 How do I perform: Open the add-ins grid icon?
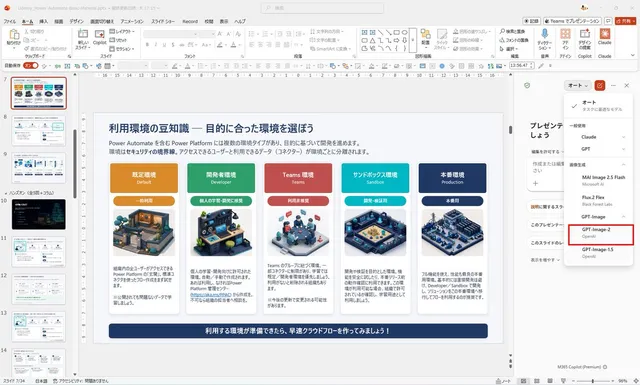(565, 39)
